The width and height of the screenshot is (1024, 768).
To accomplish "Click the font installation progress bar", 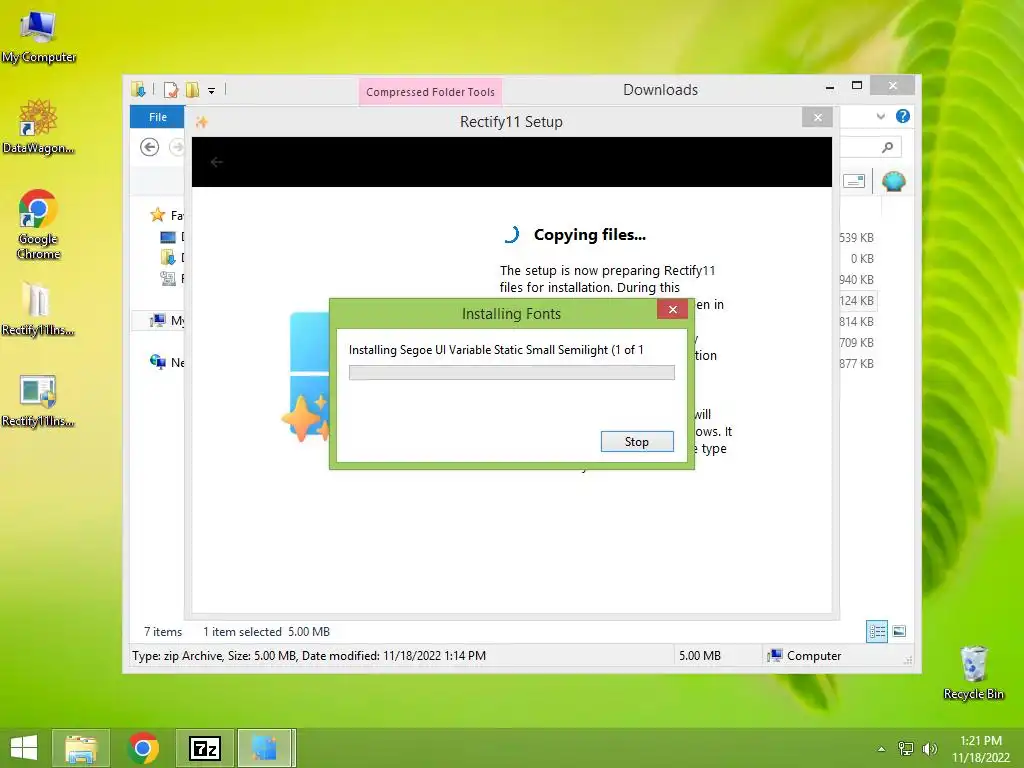I will (511, 372).
